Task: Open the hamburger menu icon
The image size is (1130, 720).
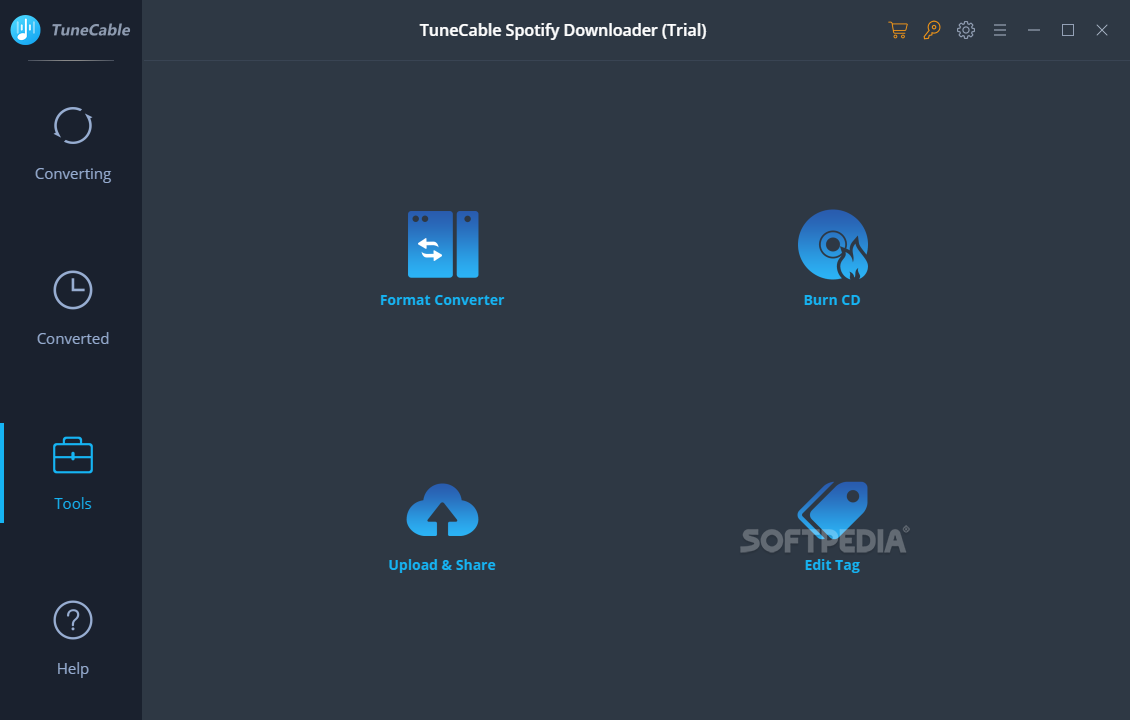Action: [1000, 30]
